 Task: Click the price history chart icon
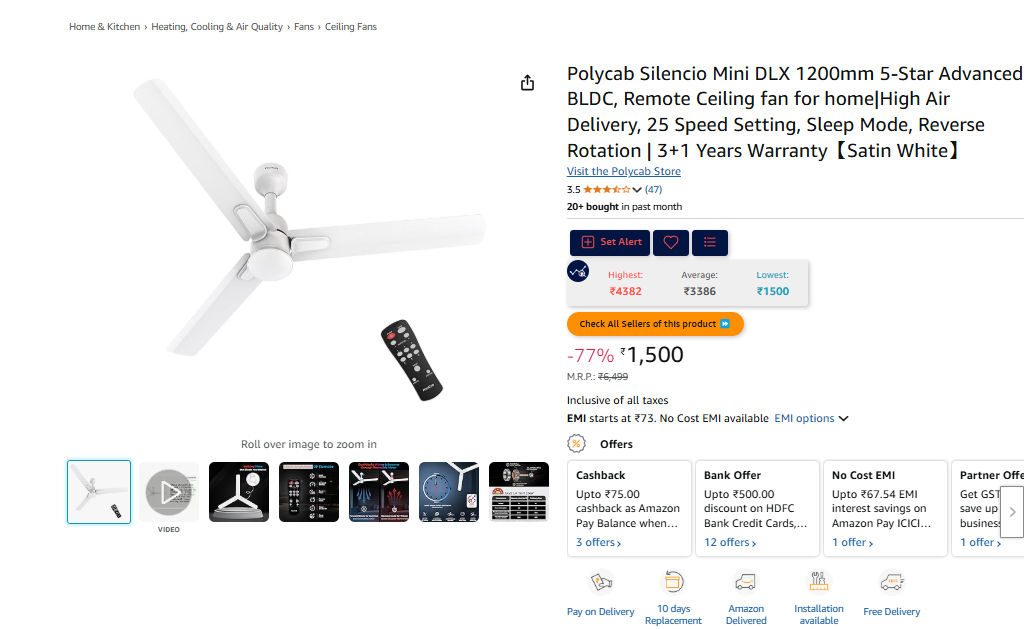(578, 271)
